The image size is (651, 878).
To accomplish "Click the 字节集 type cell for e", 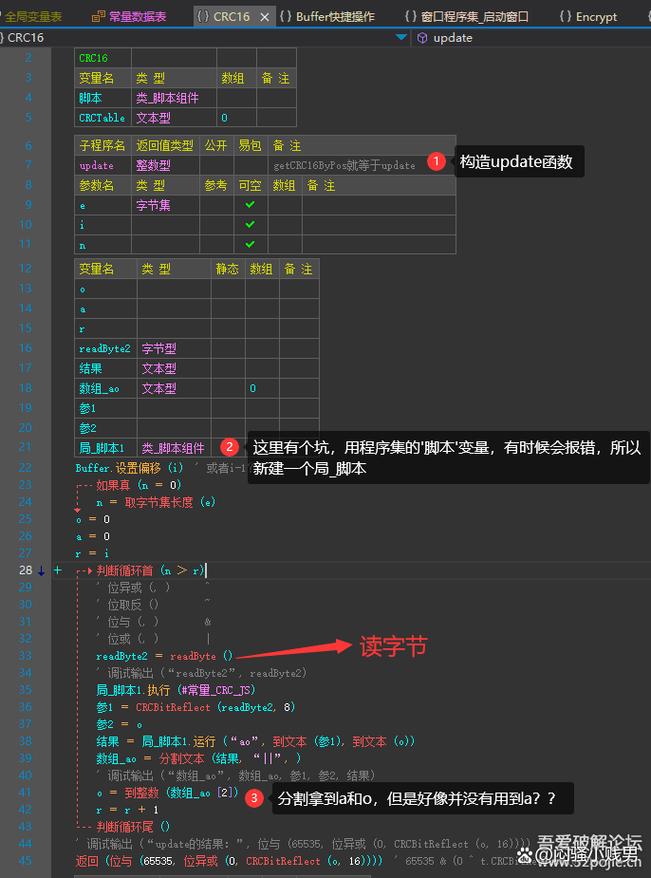I will click(165, 206).
